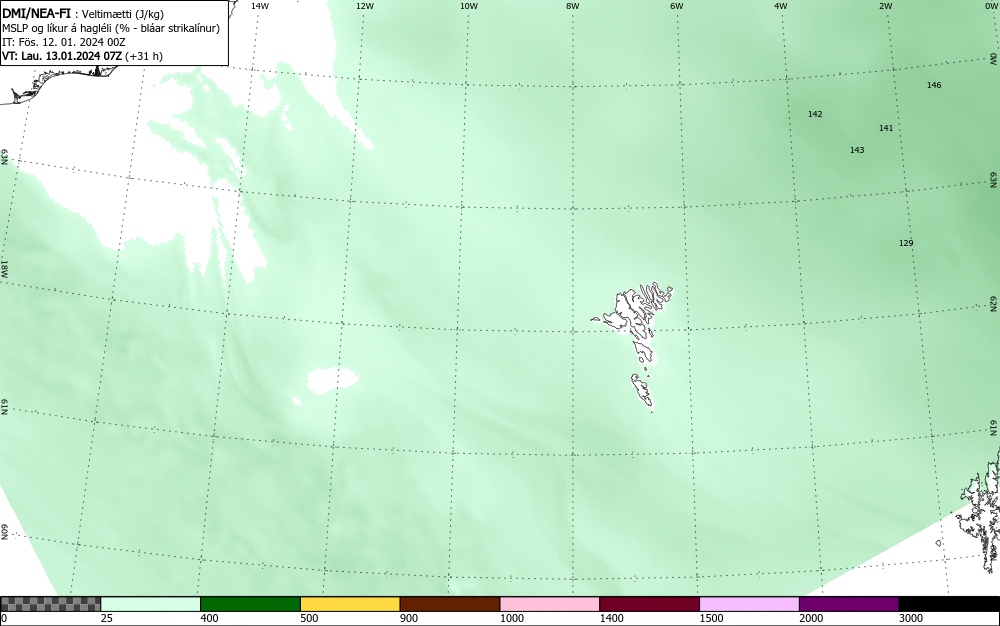Select the brown 900–1000 legend swatch
The height and width of the screenshot is (626, 1000).
click(450, 604)
